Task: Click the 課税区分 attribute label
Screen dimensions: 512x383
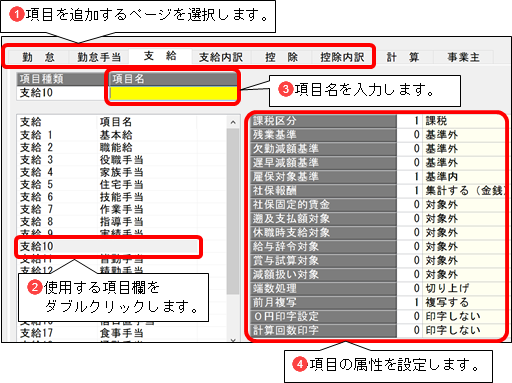Action: pyautogui.click(x=323, y=121)
